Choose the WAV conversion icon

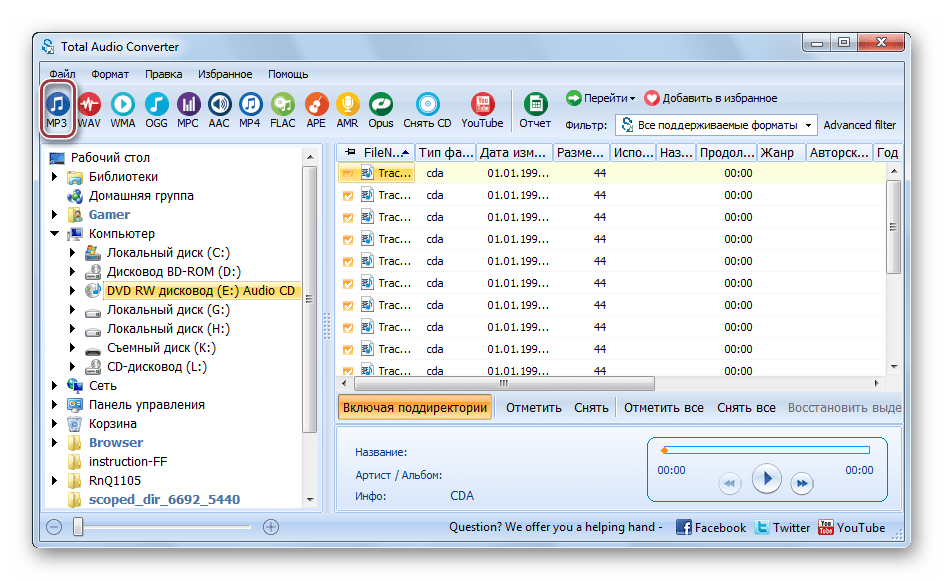[x=89, y=109]
